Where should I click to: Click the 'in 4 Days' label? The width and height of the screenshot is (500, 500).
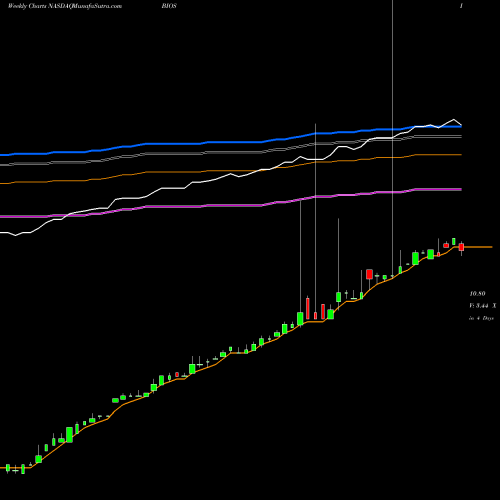tap(481, 318)
